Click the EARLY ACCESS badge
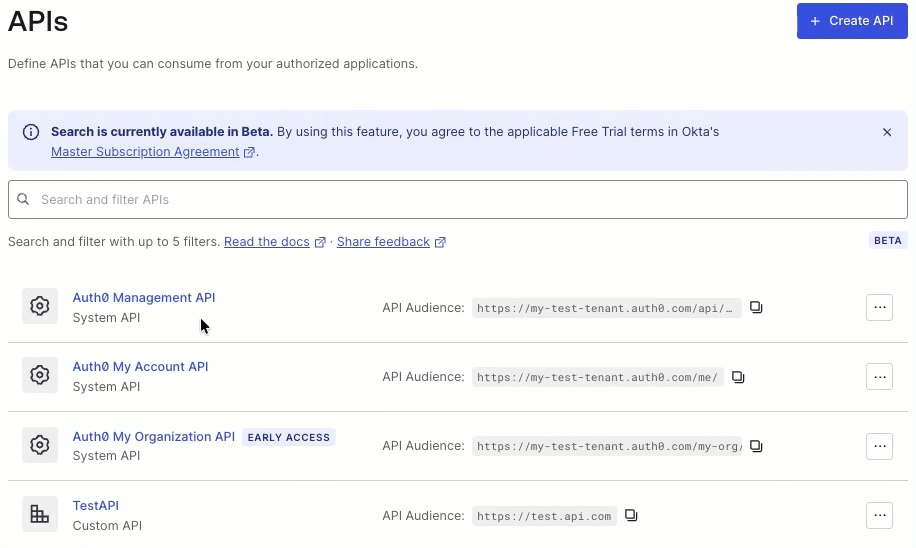 tap(289, 437)
